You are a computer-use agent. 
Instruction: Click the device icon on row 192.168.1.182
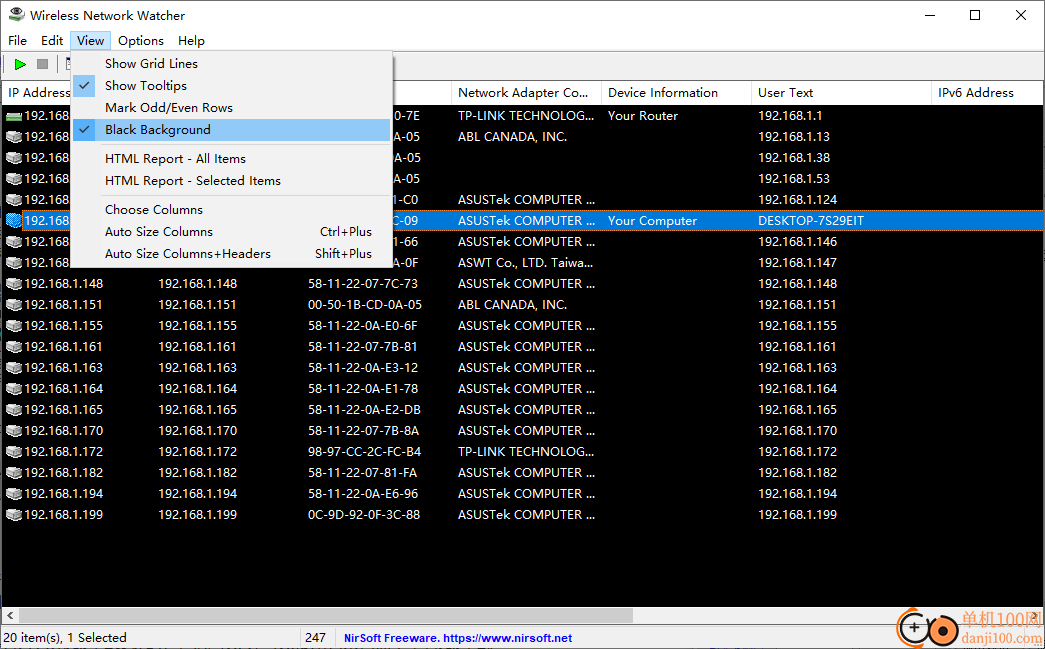coord(14,472)
